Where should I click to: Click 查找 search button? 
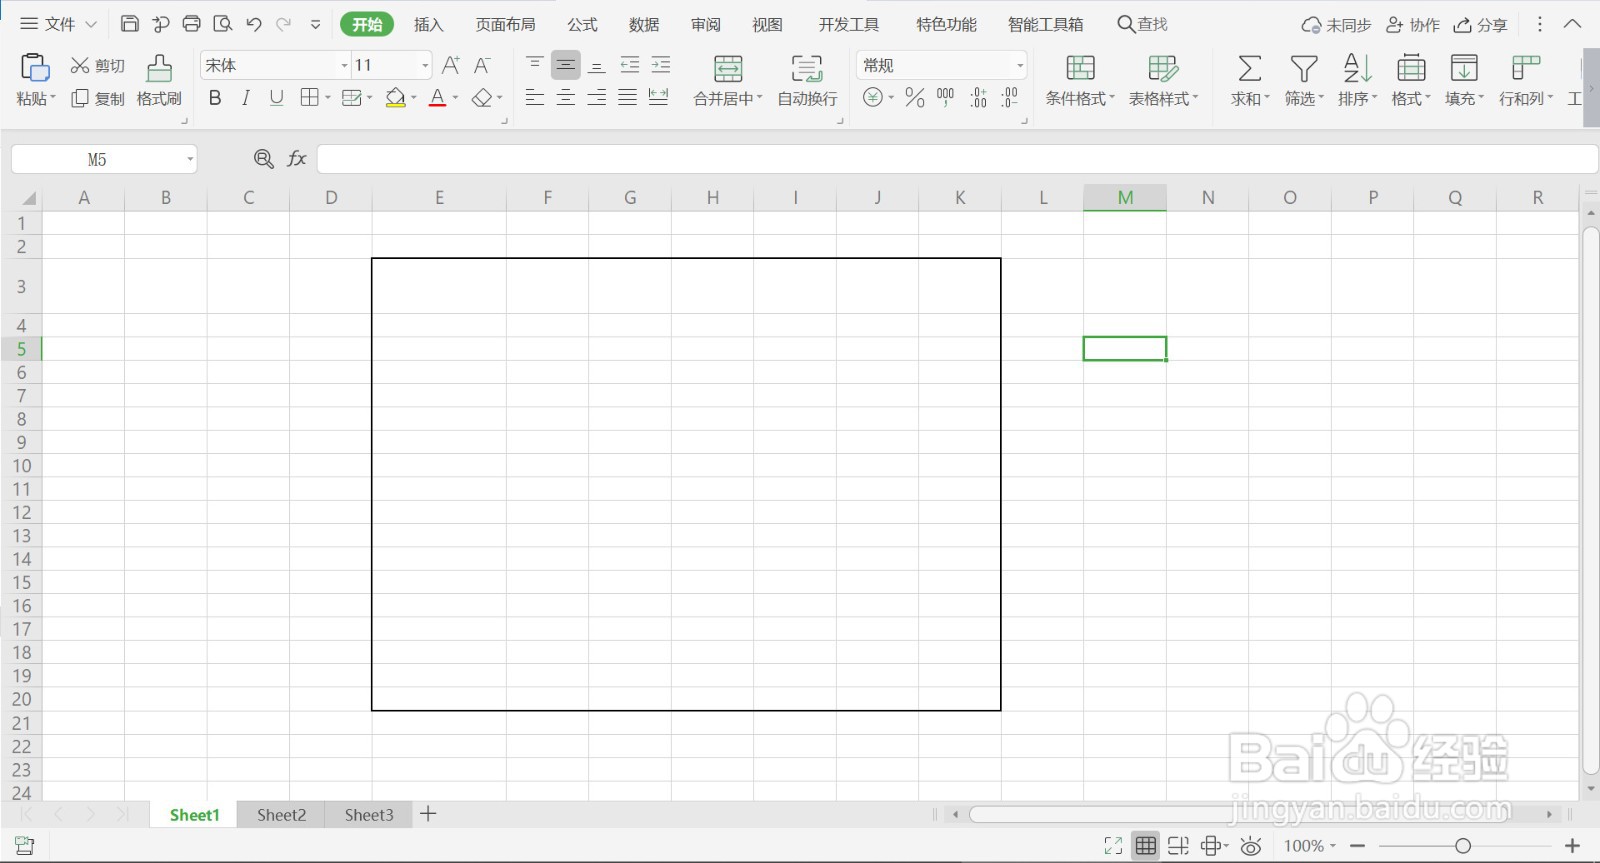click(x=1142, y=24)
